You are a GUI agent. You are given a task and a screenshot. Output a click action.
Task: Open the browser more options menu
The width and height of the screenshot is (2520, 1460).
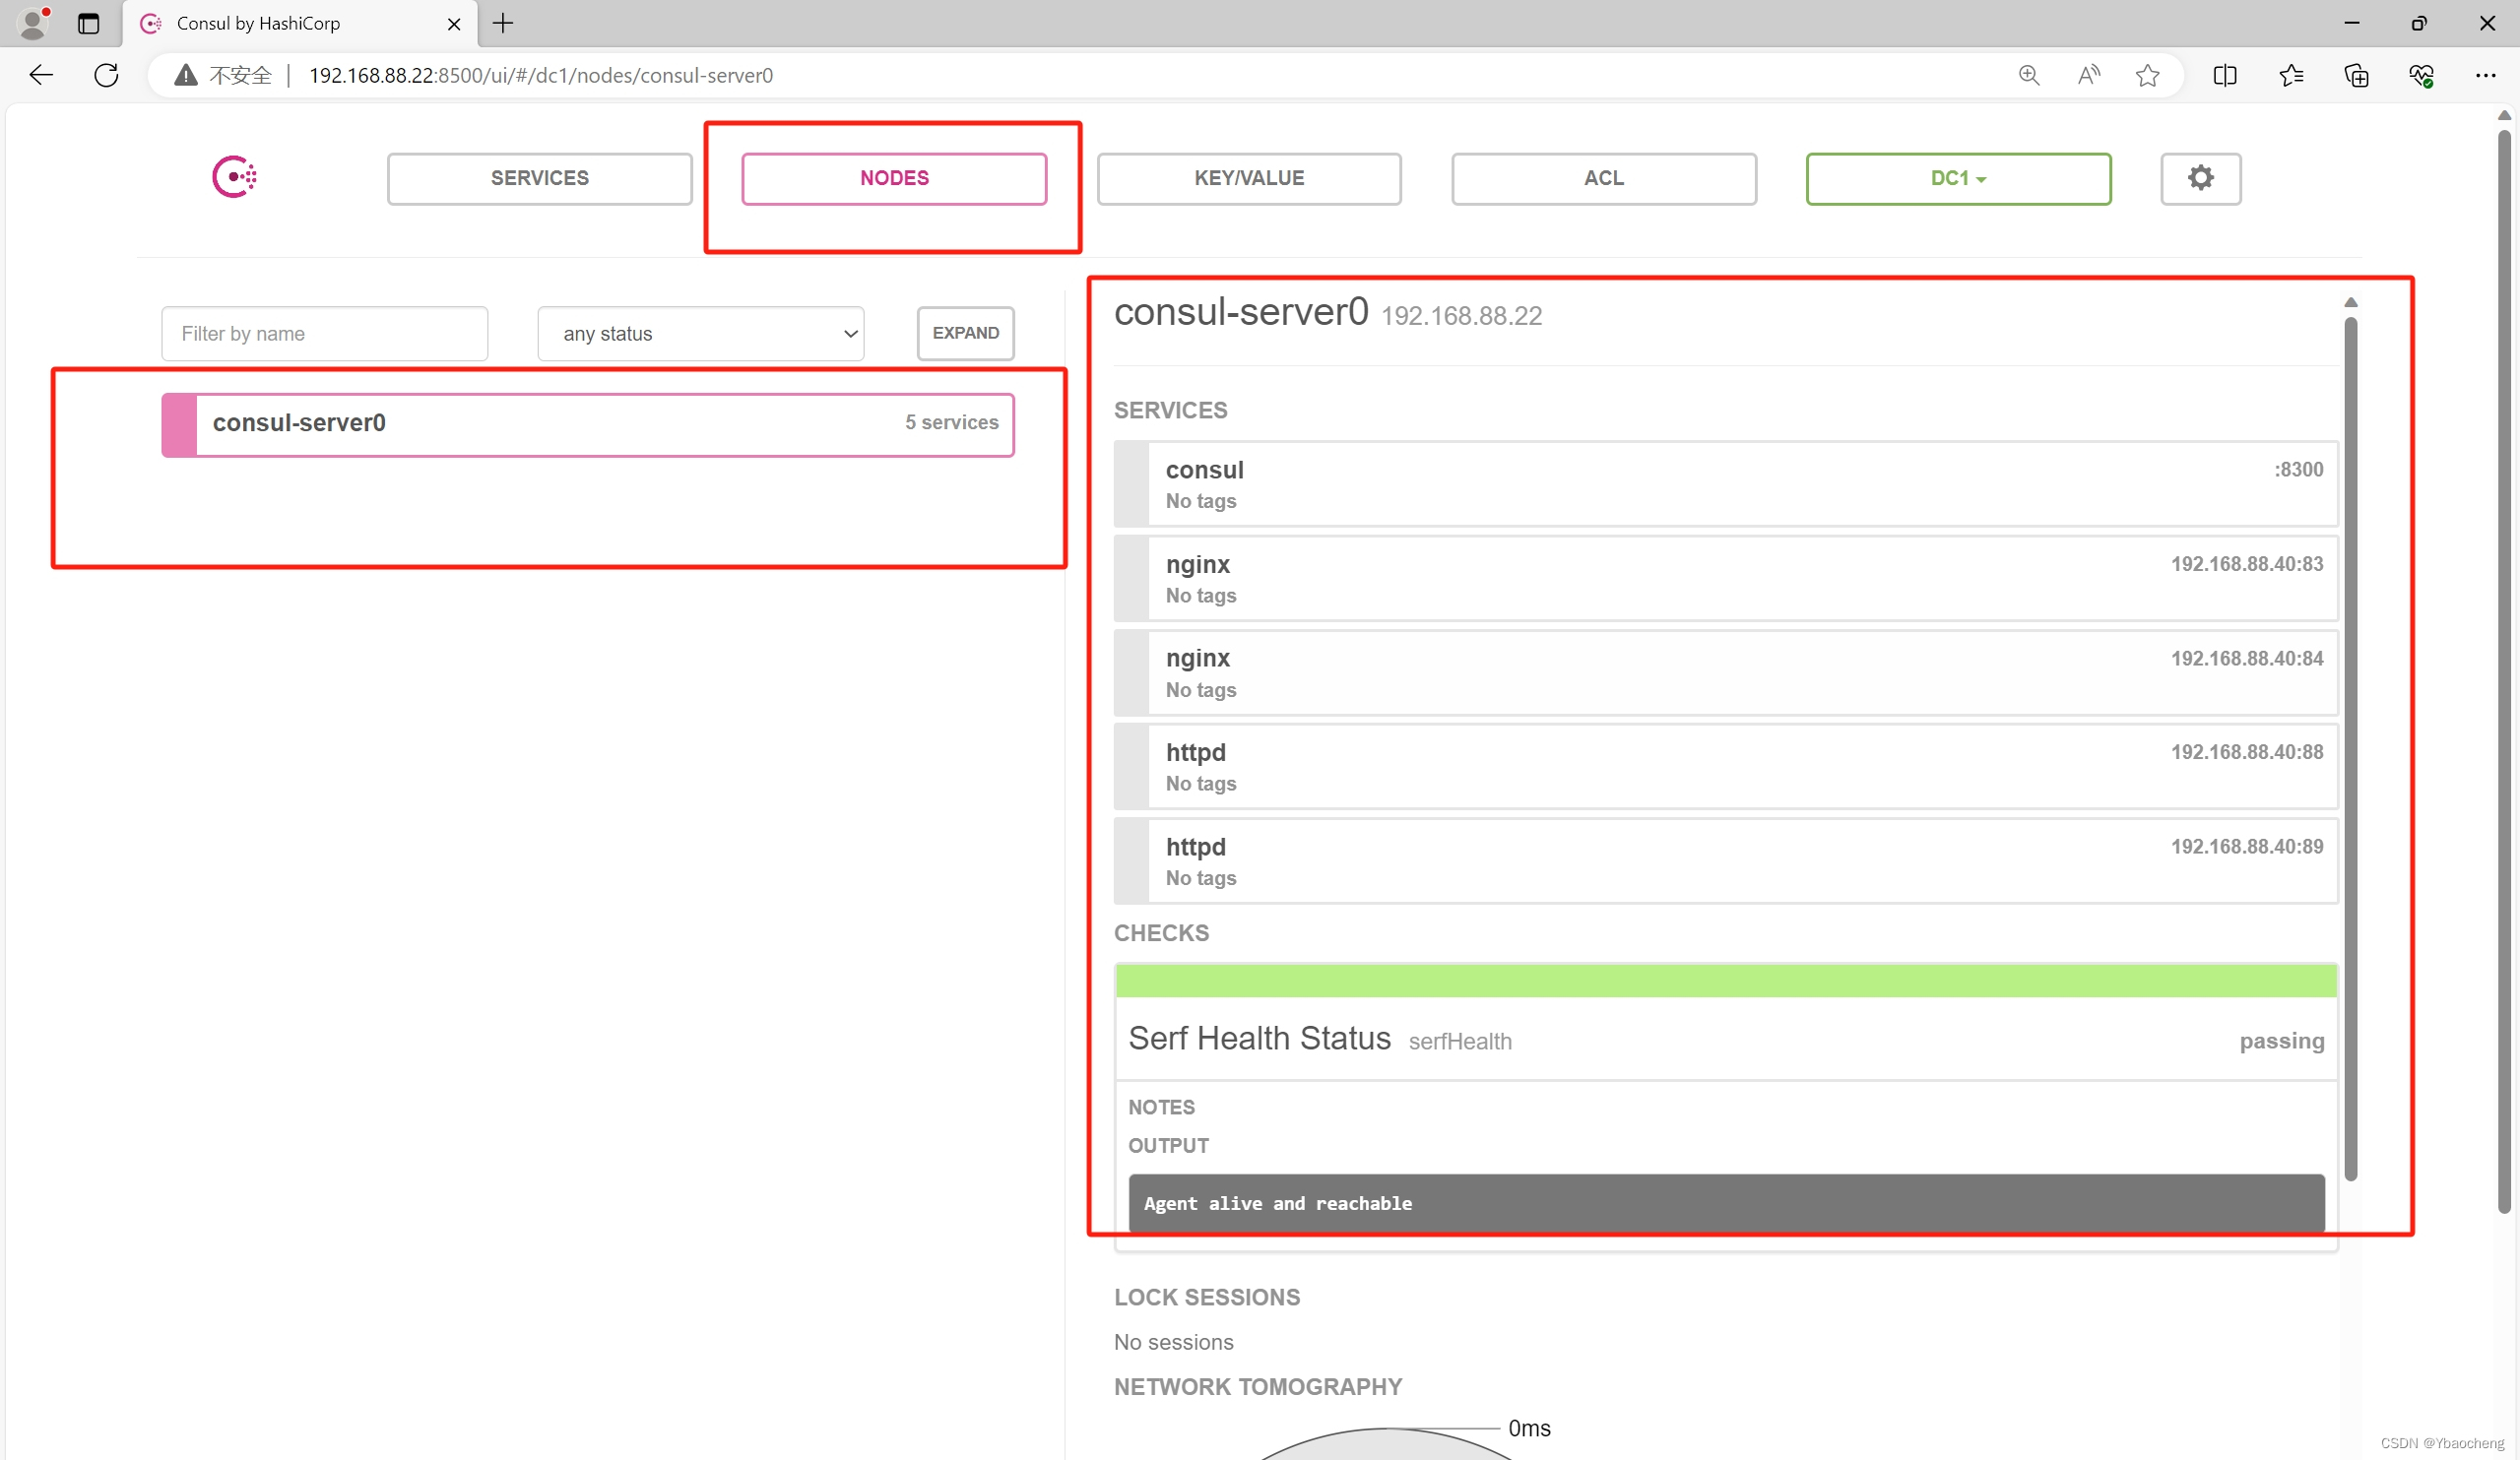pos(2485,75)
